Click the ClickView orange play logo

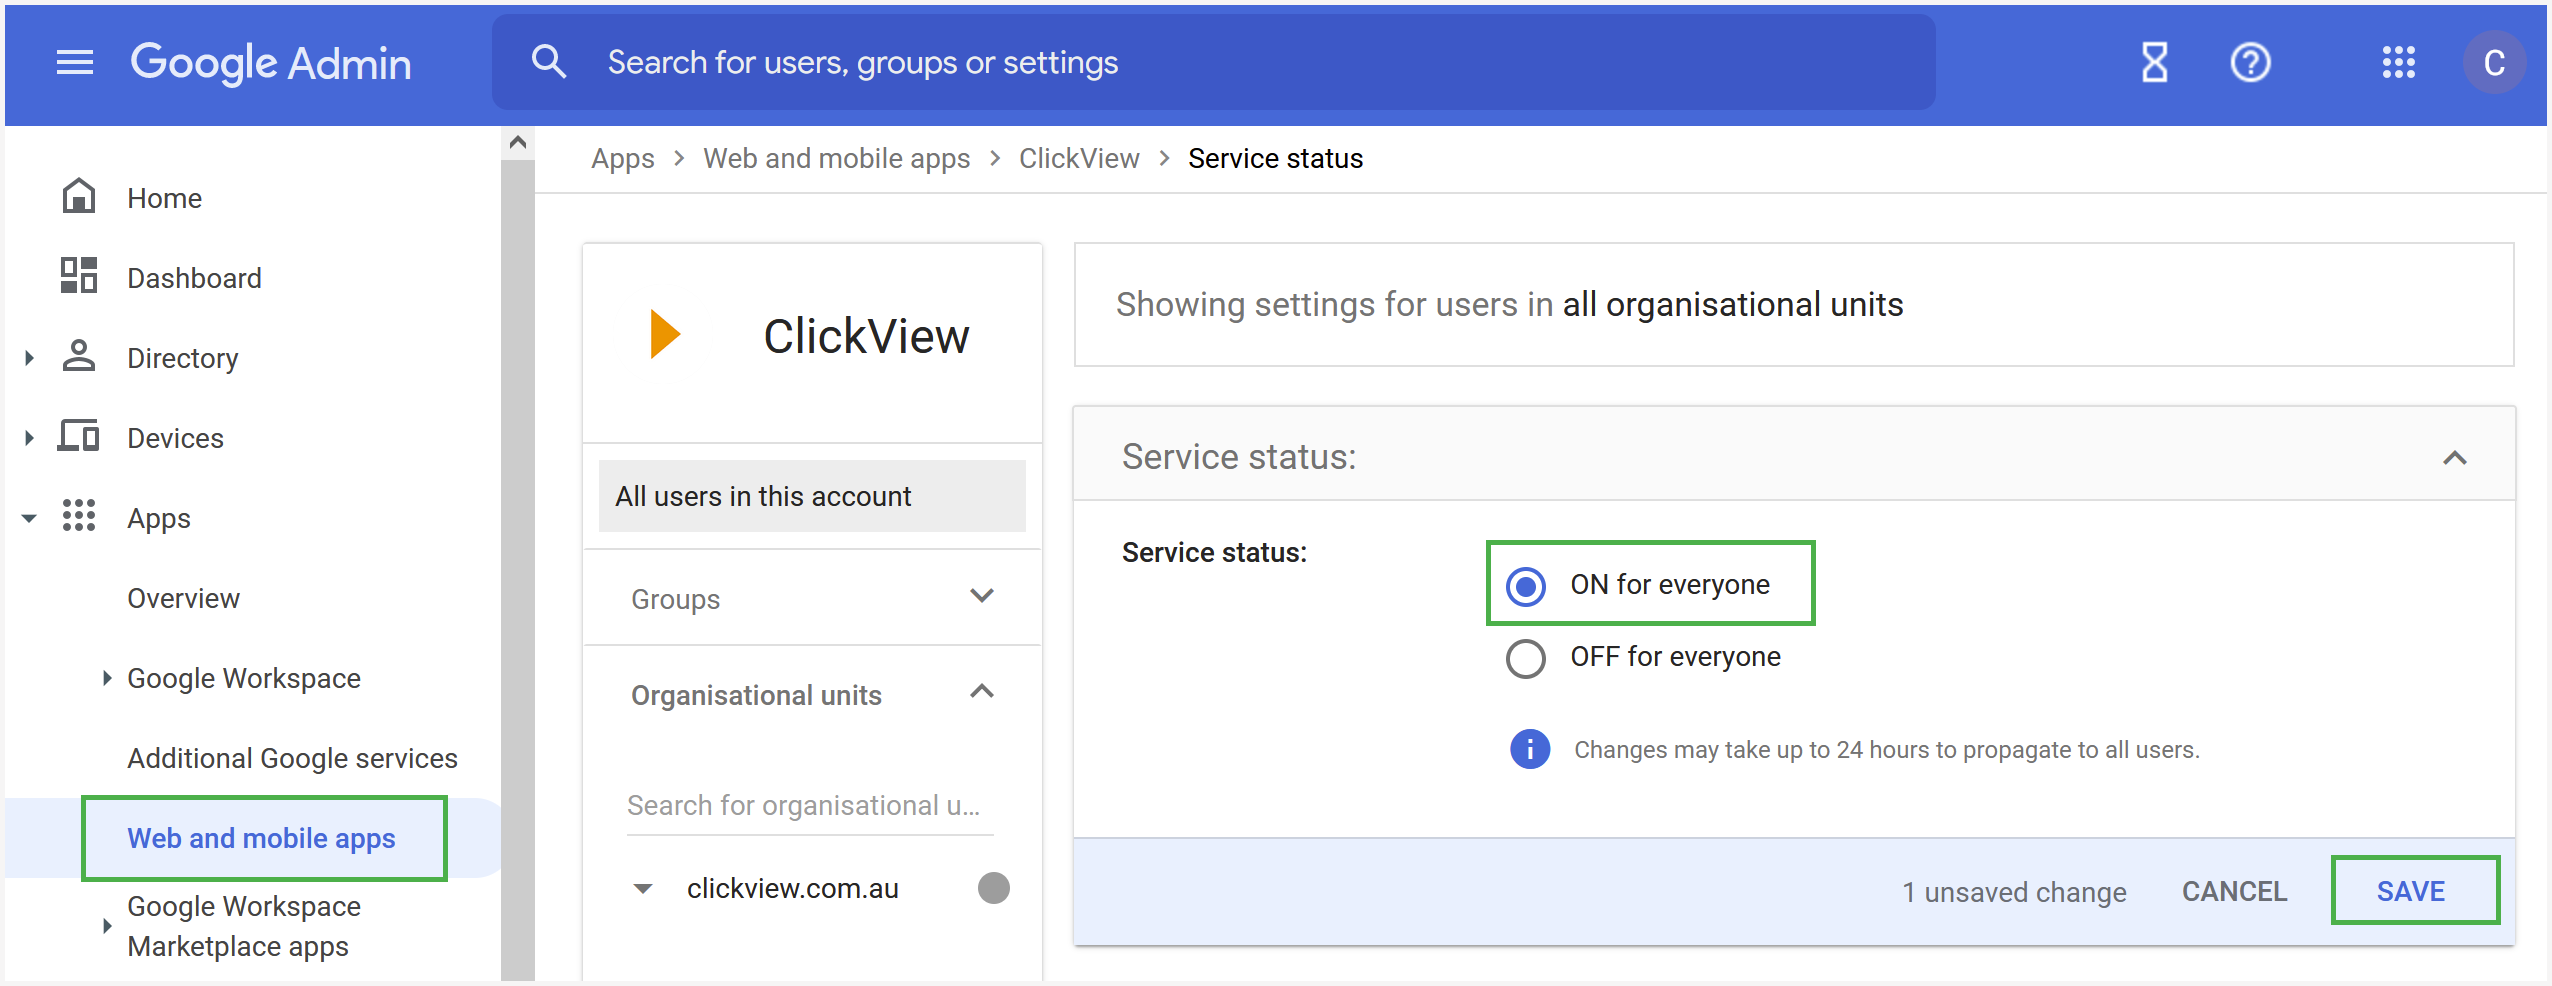point(665,334)
